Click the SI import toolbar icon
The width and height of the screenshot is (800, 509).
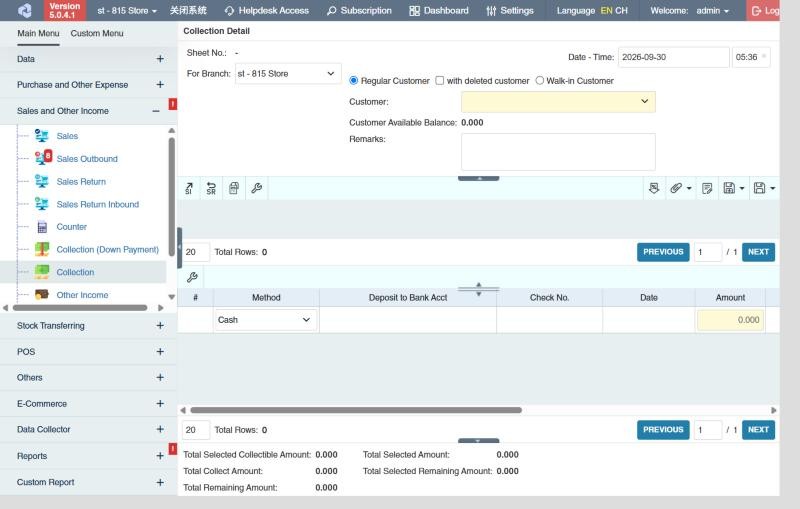click(x=189, y=188)
